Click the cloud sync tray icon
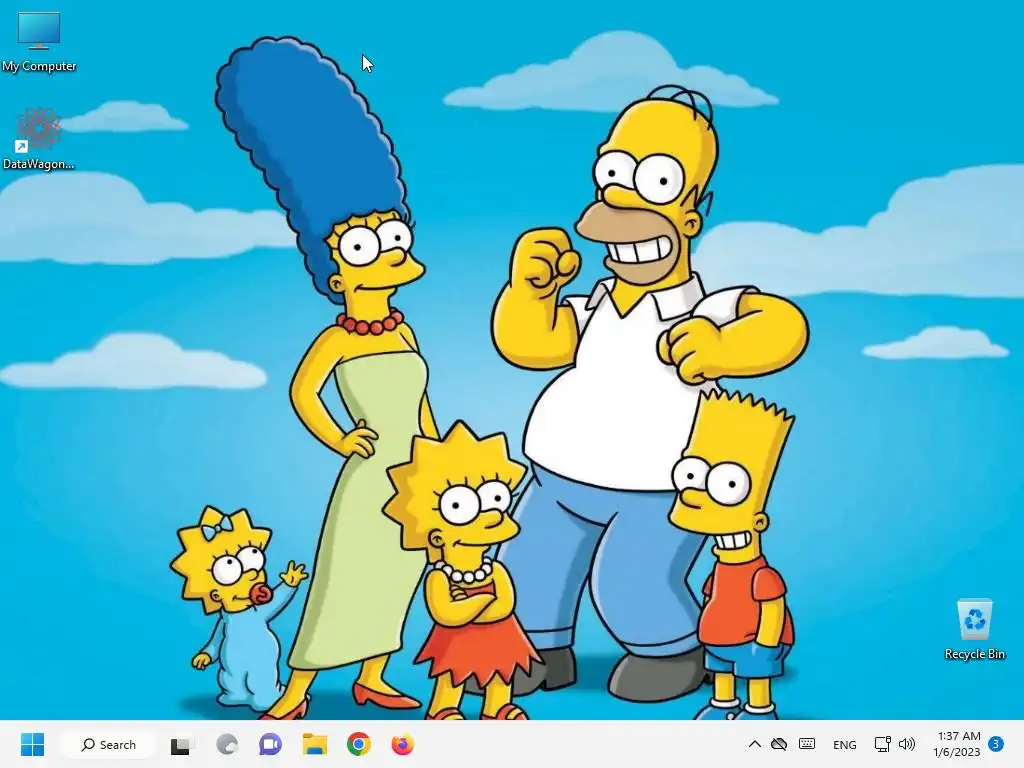The width and height of the screenshot is (1024, 768). point(779,744)
